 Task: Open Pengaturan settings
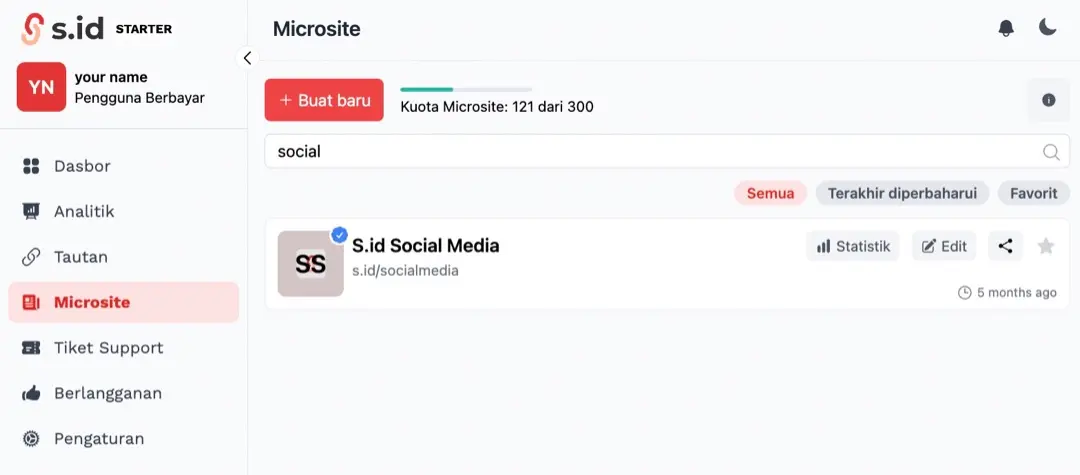tap(99, 438)
